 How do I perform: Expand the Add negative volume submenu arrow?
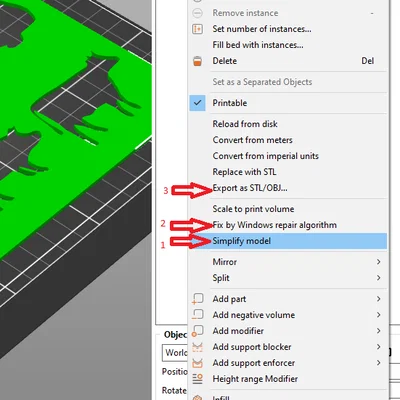tap(378, 315)
